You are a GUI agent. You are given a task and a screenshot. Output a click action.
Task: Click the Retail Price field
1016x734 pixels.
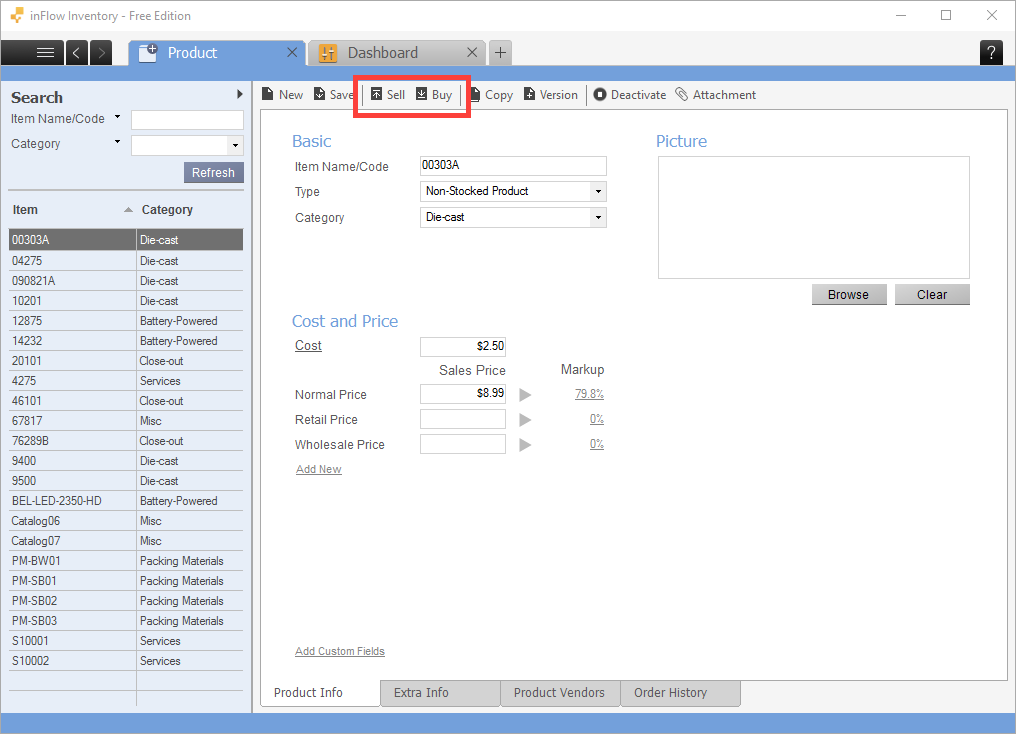(463, 419)
